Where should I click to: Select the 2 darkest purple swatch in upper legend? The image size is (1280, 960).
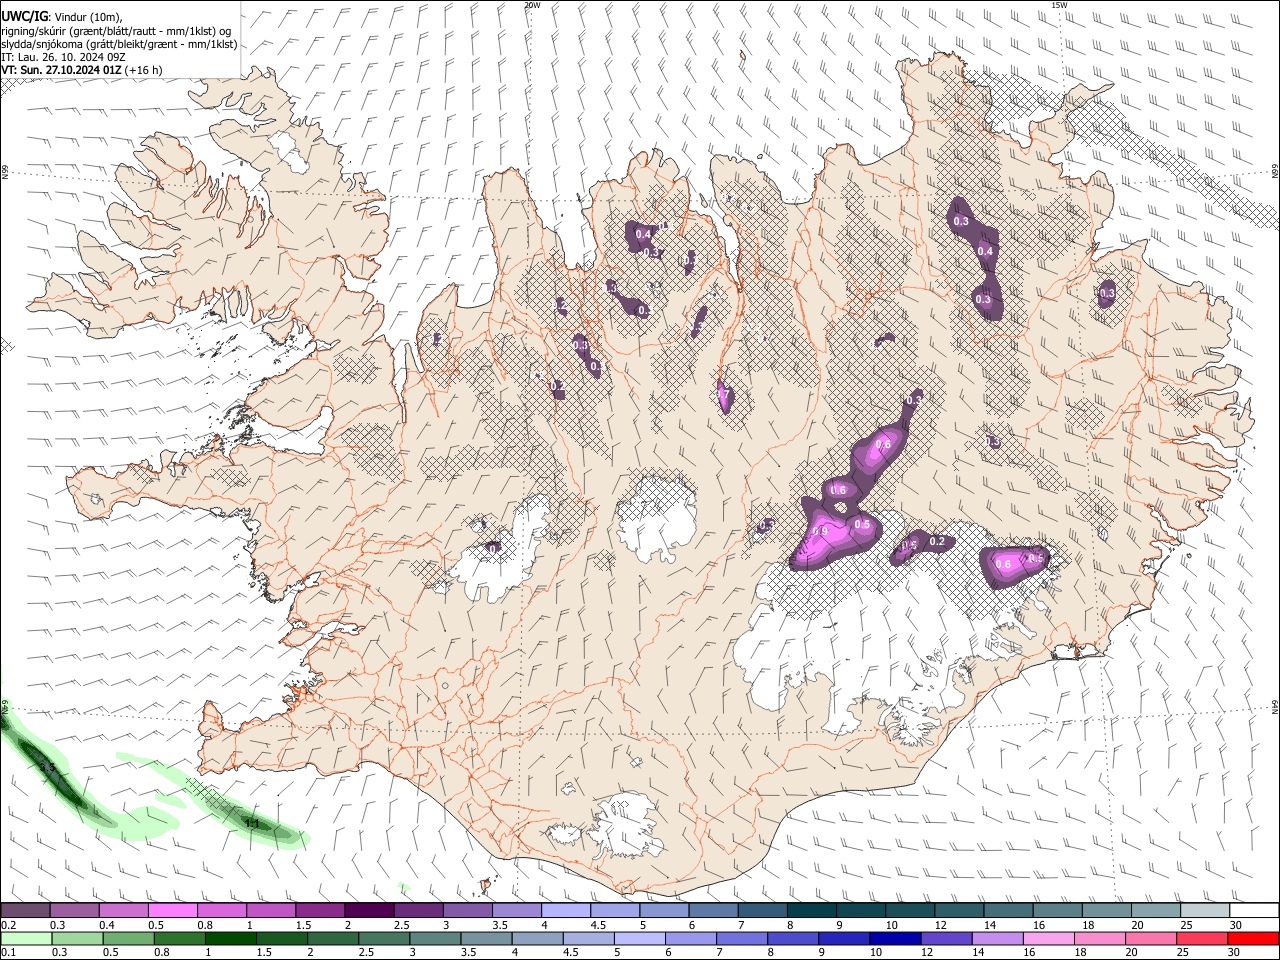[369, 911]
